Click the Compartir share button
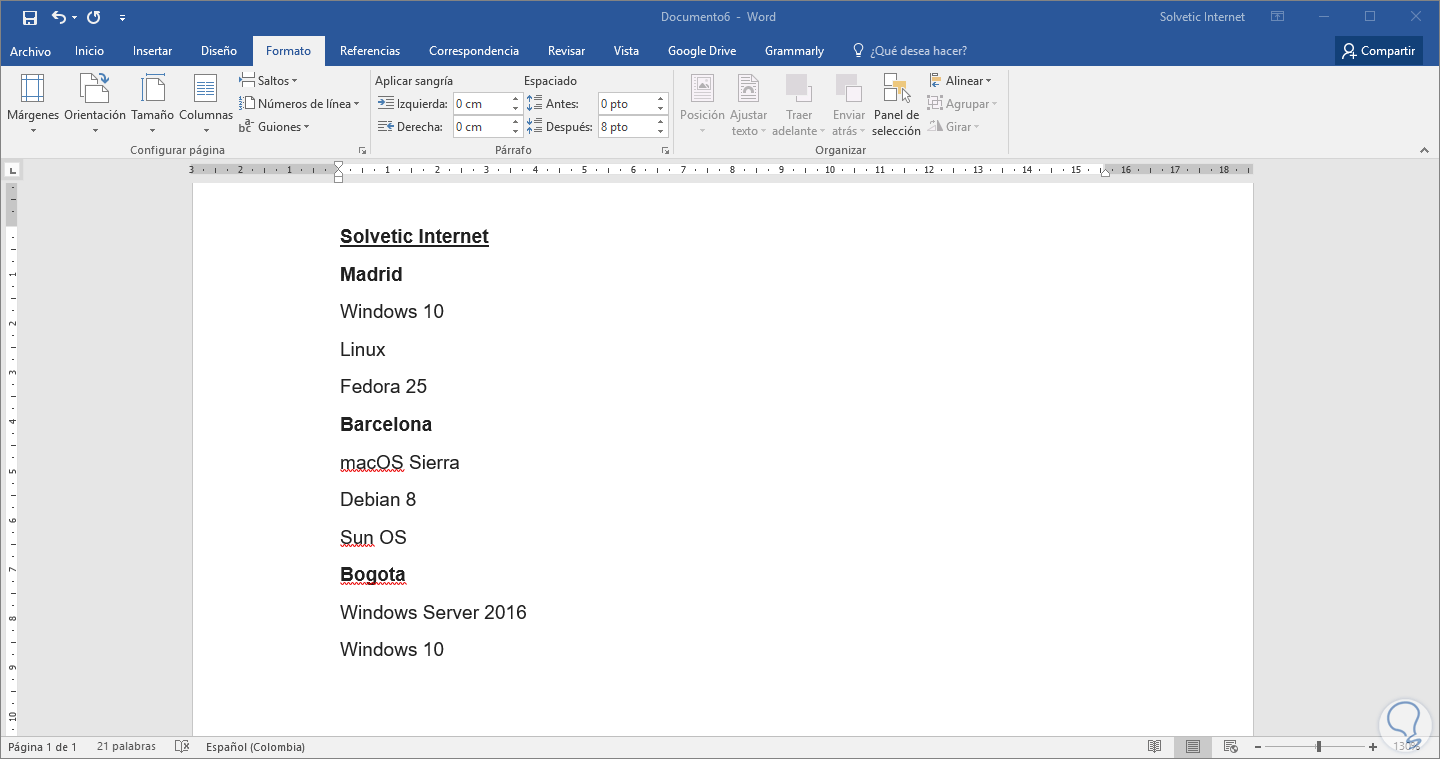The image size is (1440, 759). pyautogui.click(x=1378, y=51)
